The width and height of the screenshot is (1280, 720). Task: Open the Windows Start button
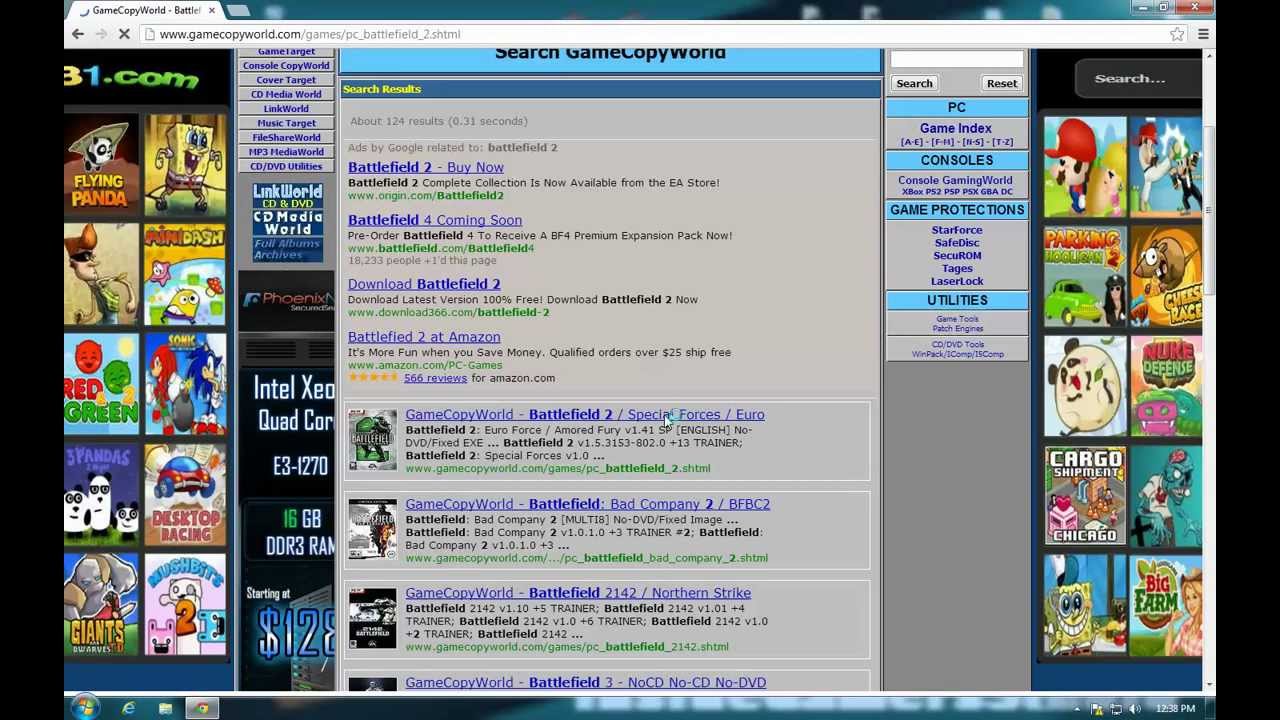pos(84,708)
